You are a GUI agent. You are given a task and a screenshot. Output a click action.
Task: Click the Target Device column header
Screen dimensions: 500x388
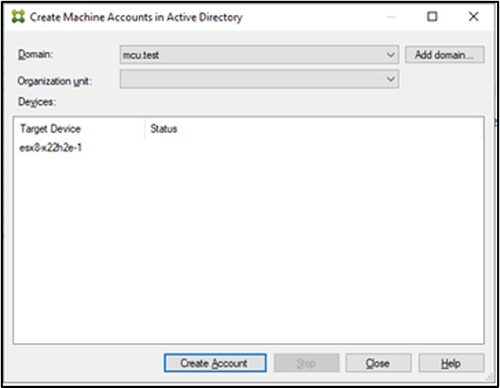click(79, 129)
